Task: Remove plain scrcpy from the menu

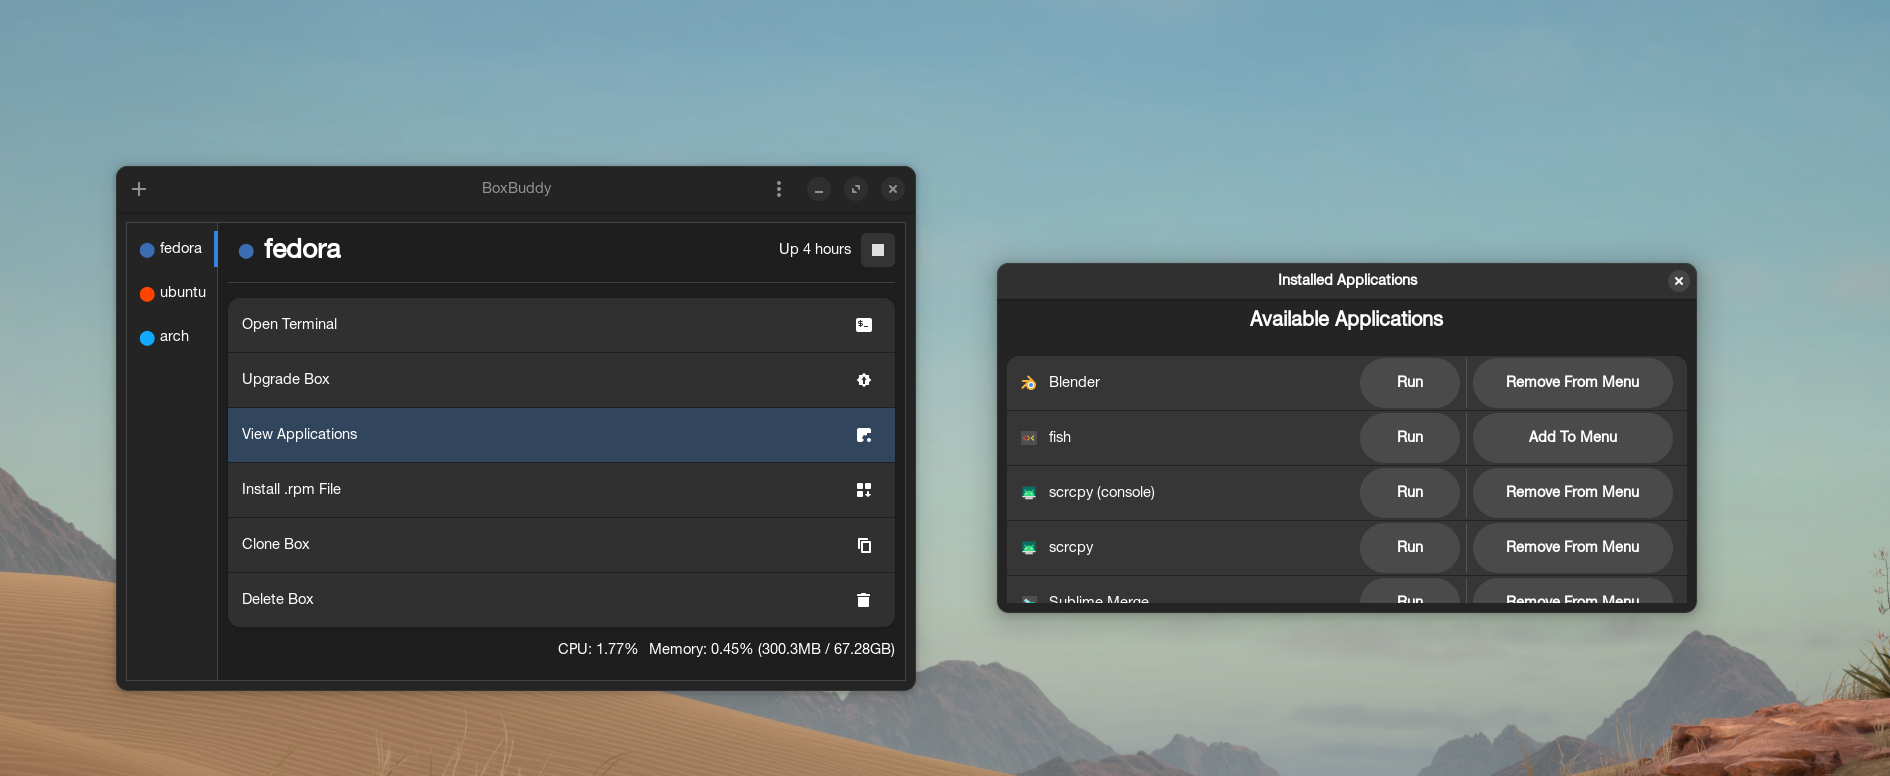Action: pyautogui.click(x=1573, y=548)
